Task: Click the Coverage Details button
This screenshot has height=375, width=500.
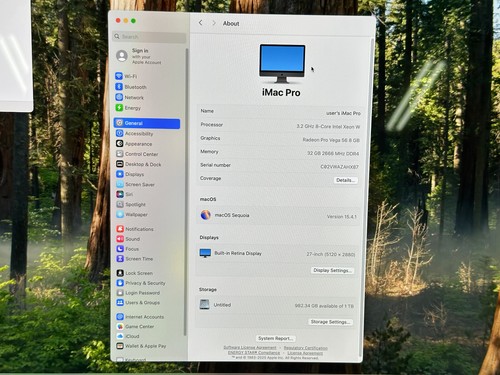Action: pos(346,180)
